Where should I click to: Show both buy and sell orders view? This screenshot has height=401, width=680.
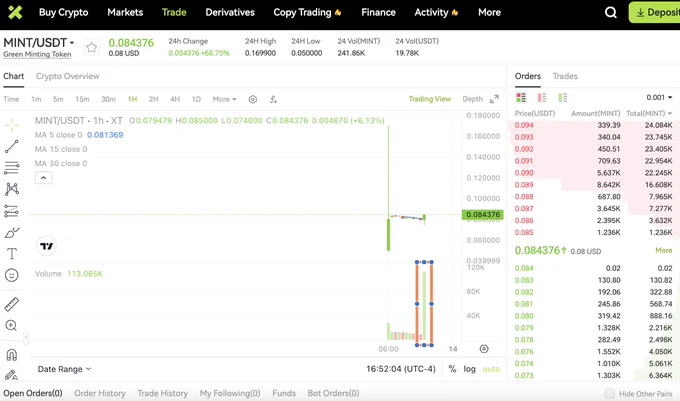[521, 98]
